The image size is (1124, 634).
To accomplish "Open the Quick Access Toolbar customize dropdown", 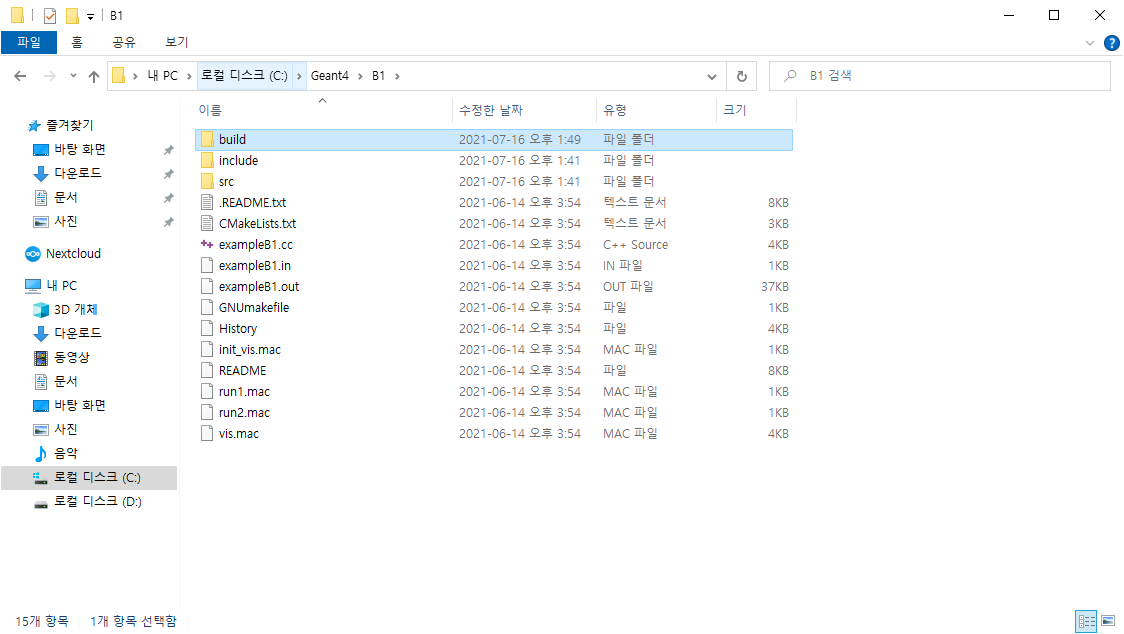I will pyautogui.click(x=90, y=16).
